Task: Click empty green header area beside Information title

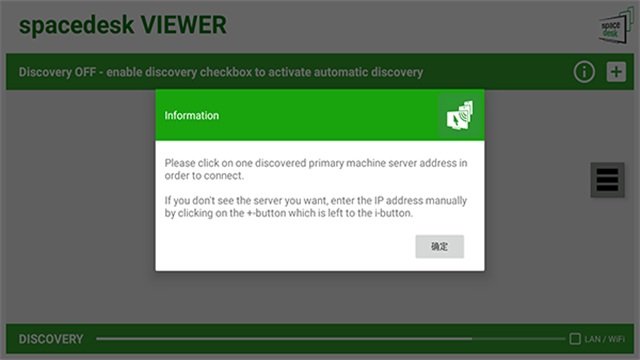Action: (327, 116)
